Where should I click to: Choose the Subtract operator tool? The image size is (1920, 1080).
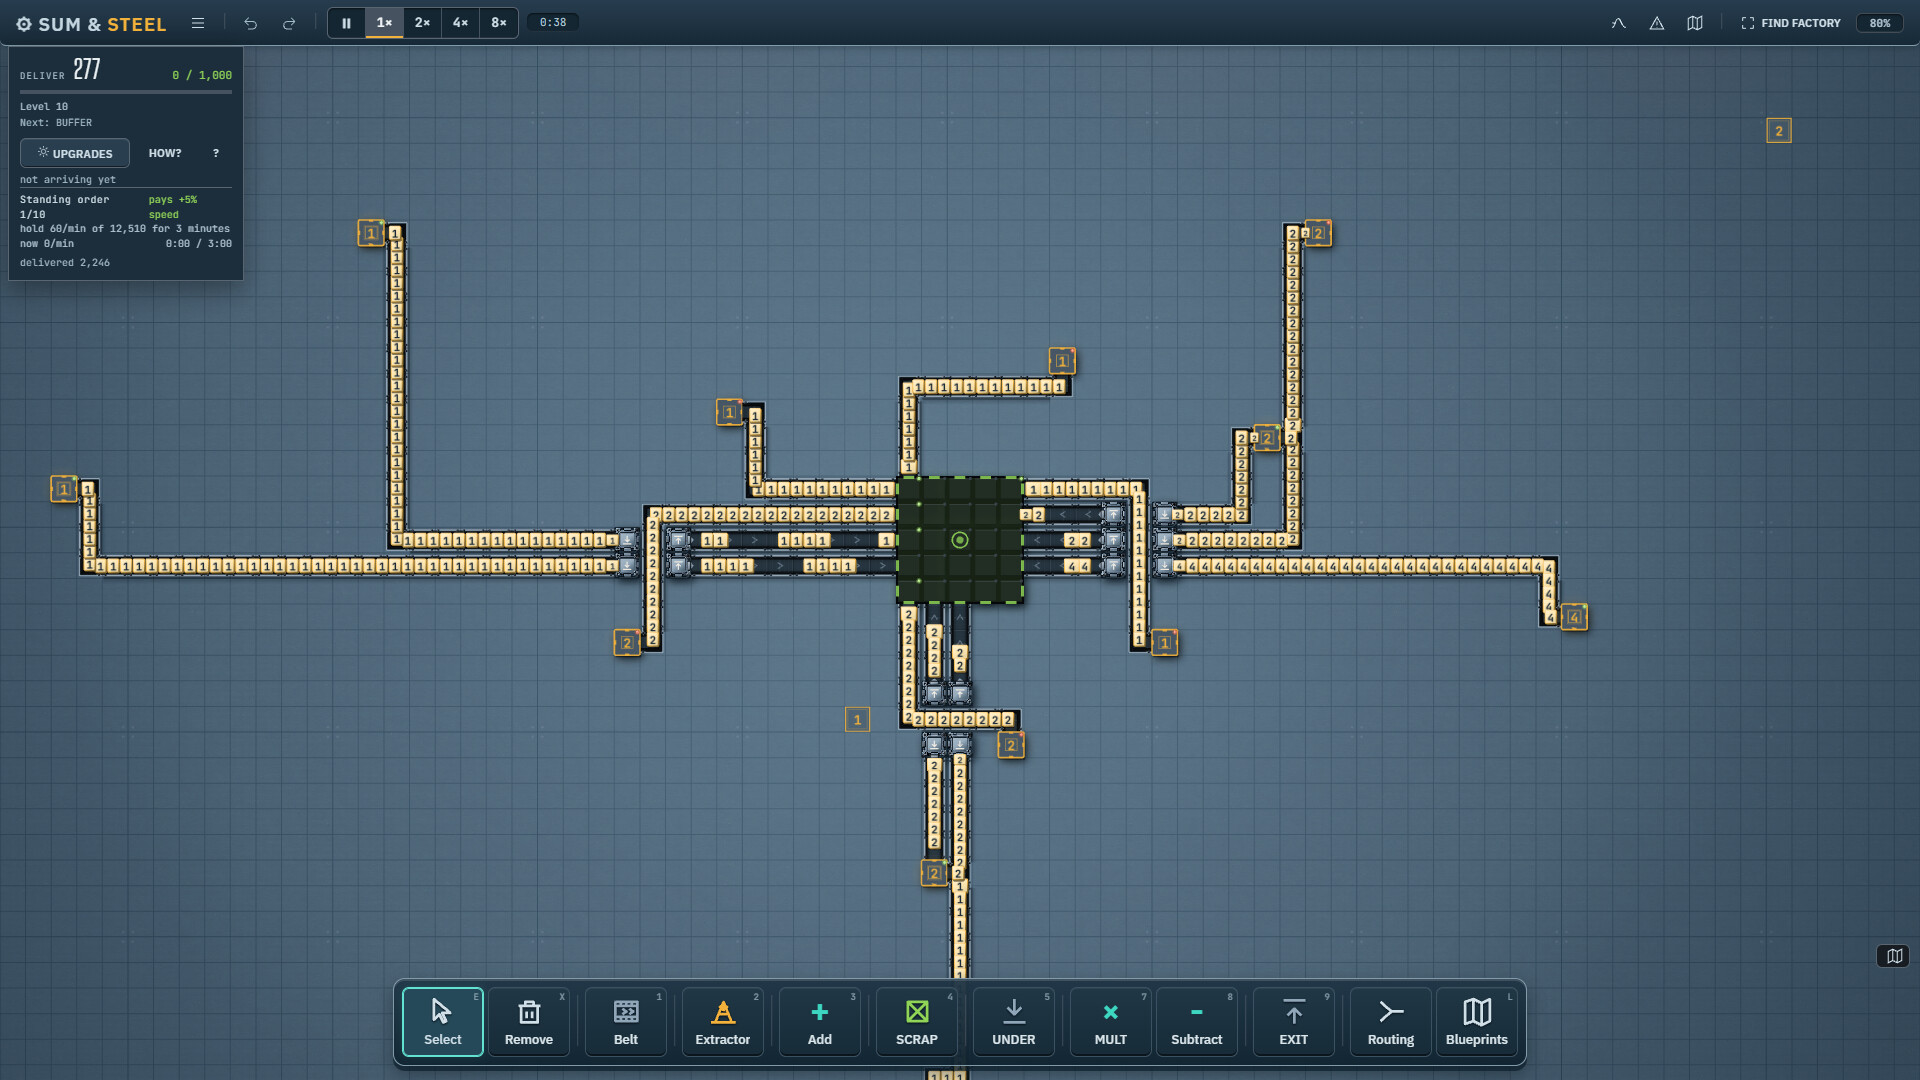click(x=1197, y=1022)
